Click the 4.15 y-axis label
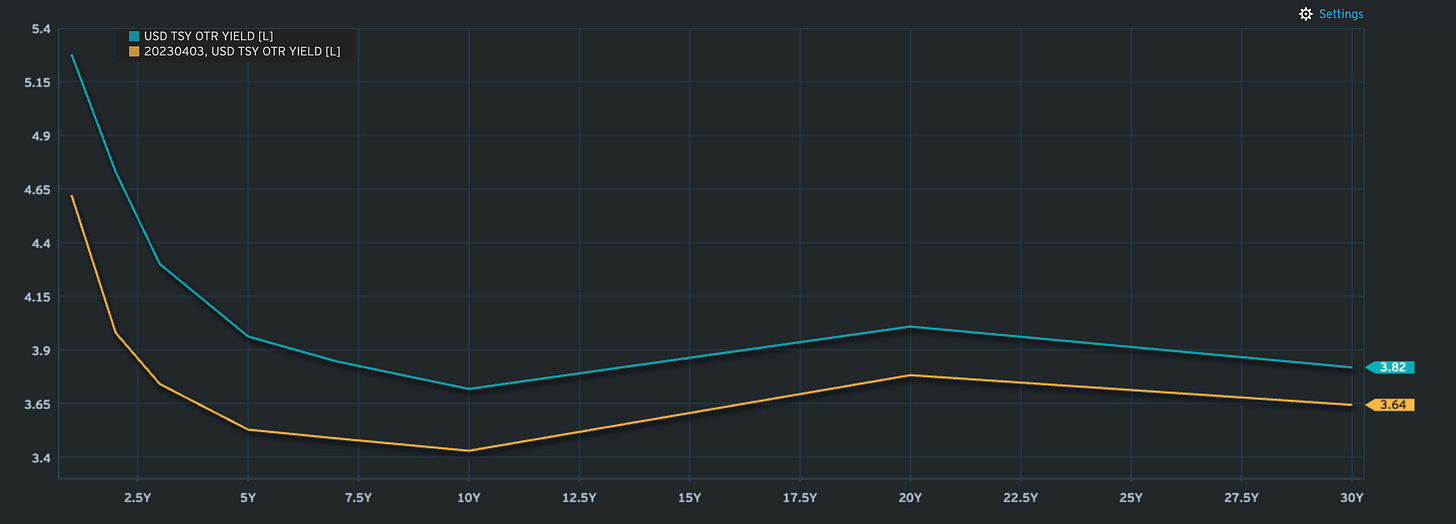This screenshot has width=1456, height=524. 37,297
